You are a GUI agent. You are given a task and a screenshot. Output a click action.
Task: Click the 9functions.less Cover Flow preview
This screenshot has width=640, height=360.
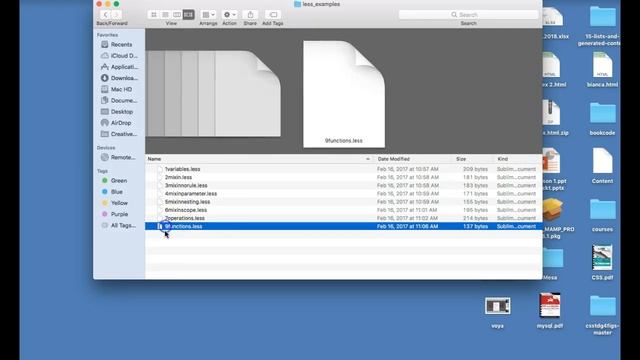tap(344, 94)
